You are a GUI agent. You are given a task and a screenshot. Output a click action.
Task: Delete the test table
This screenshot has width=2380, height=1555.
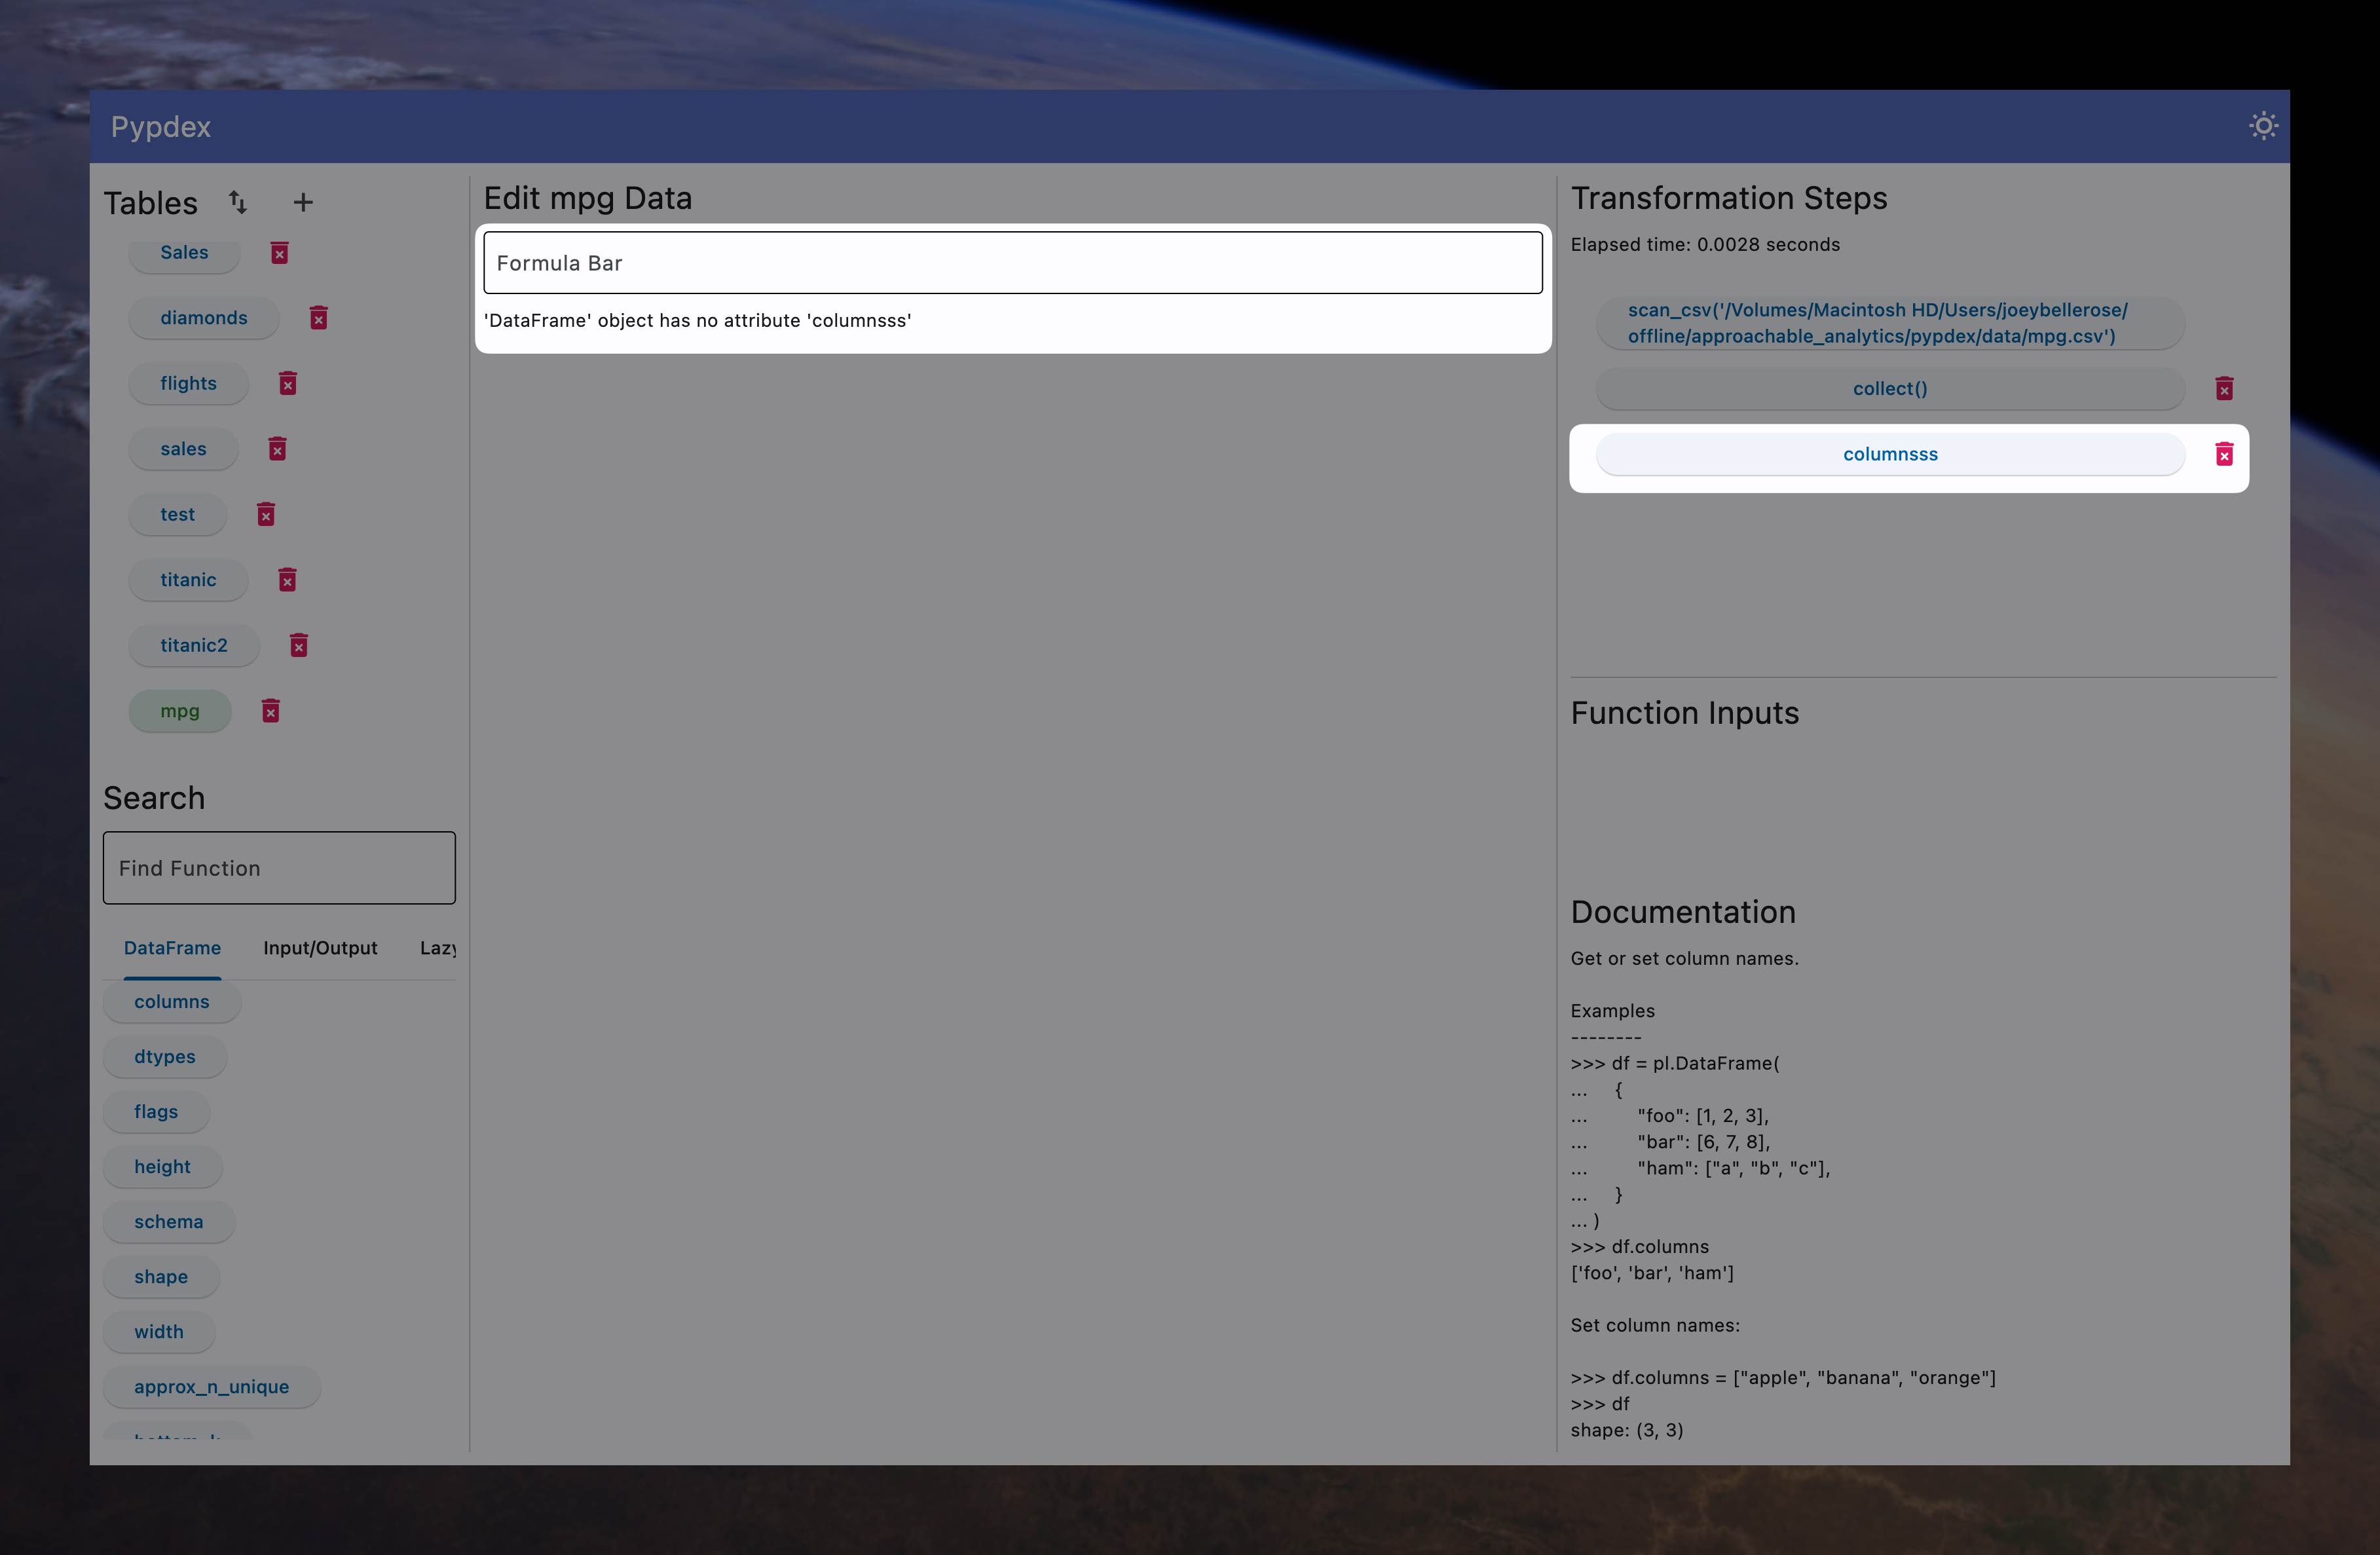[266, 514]
